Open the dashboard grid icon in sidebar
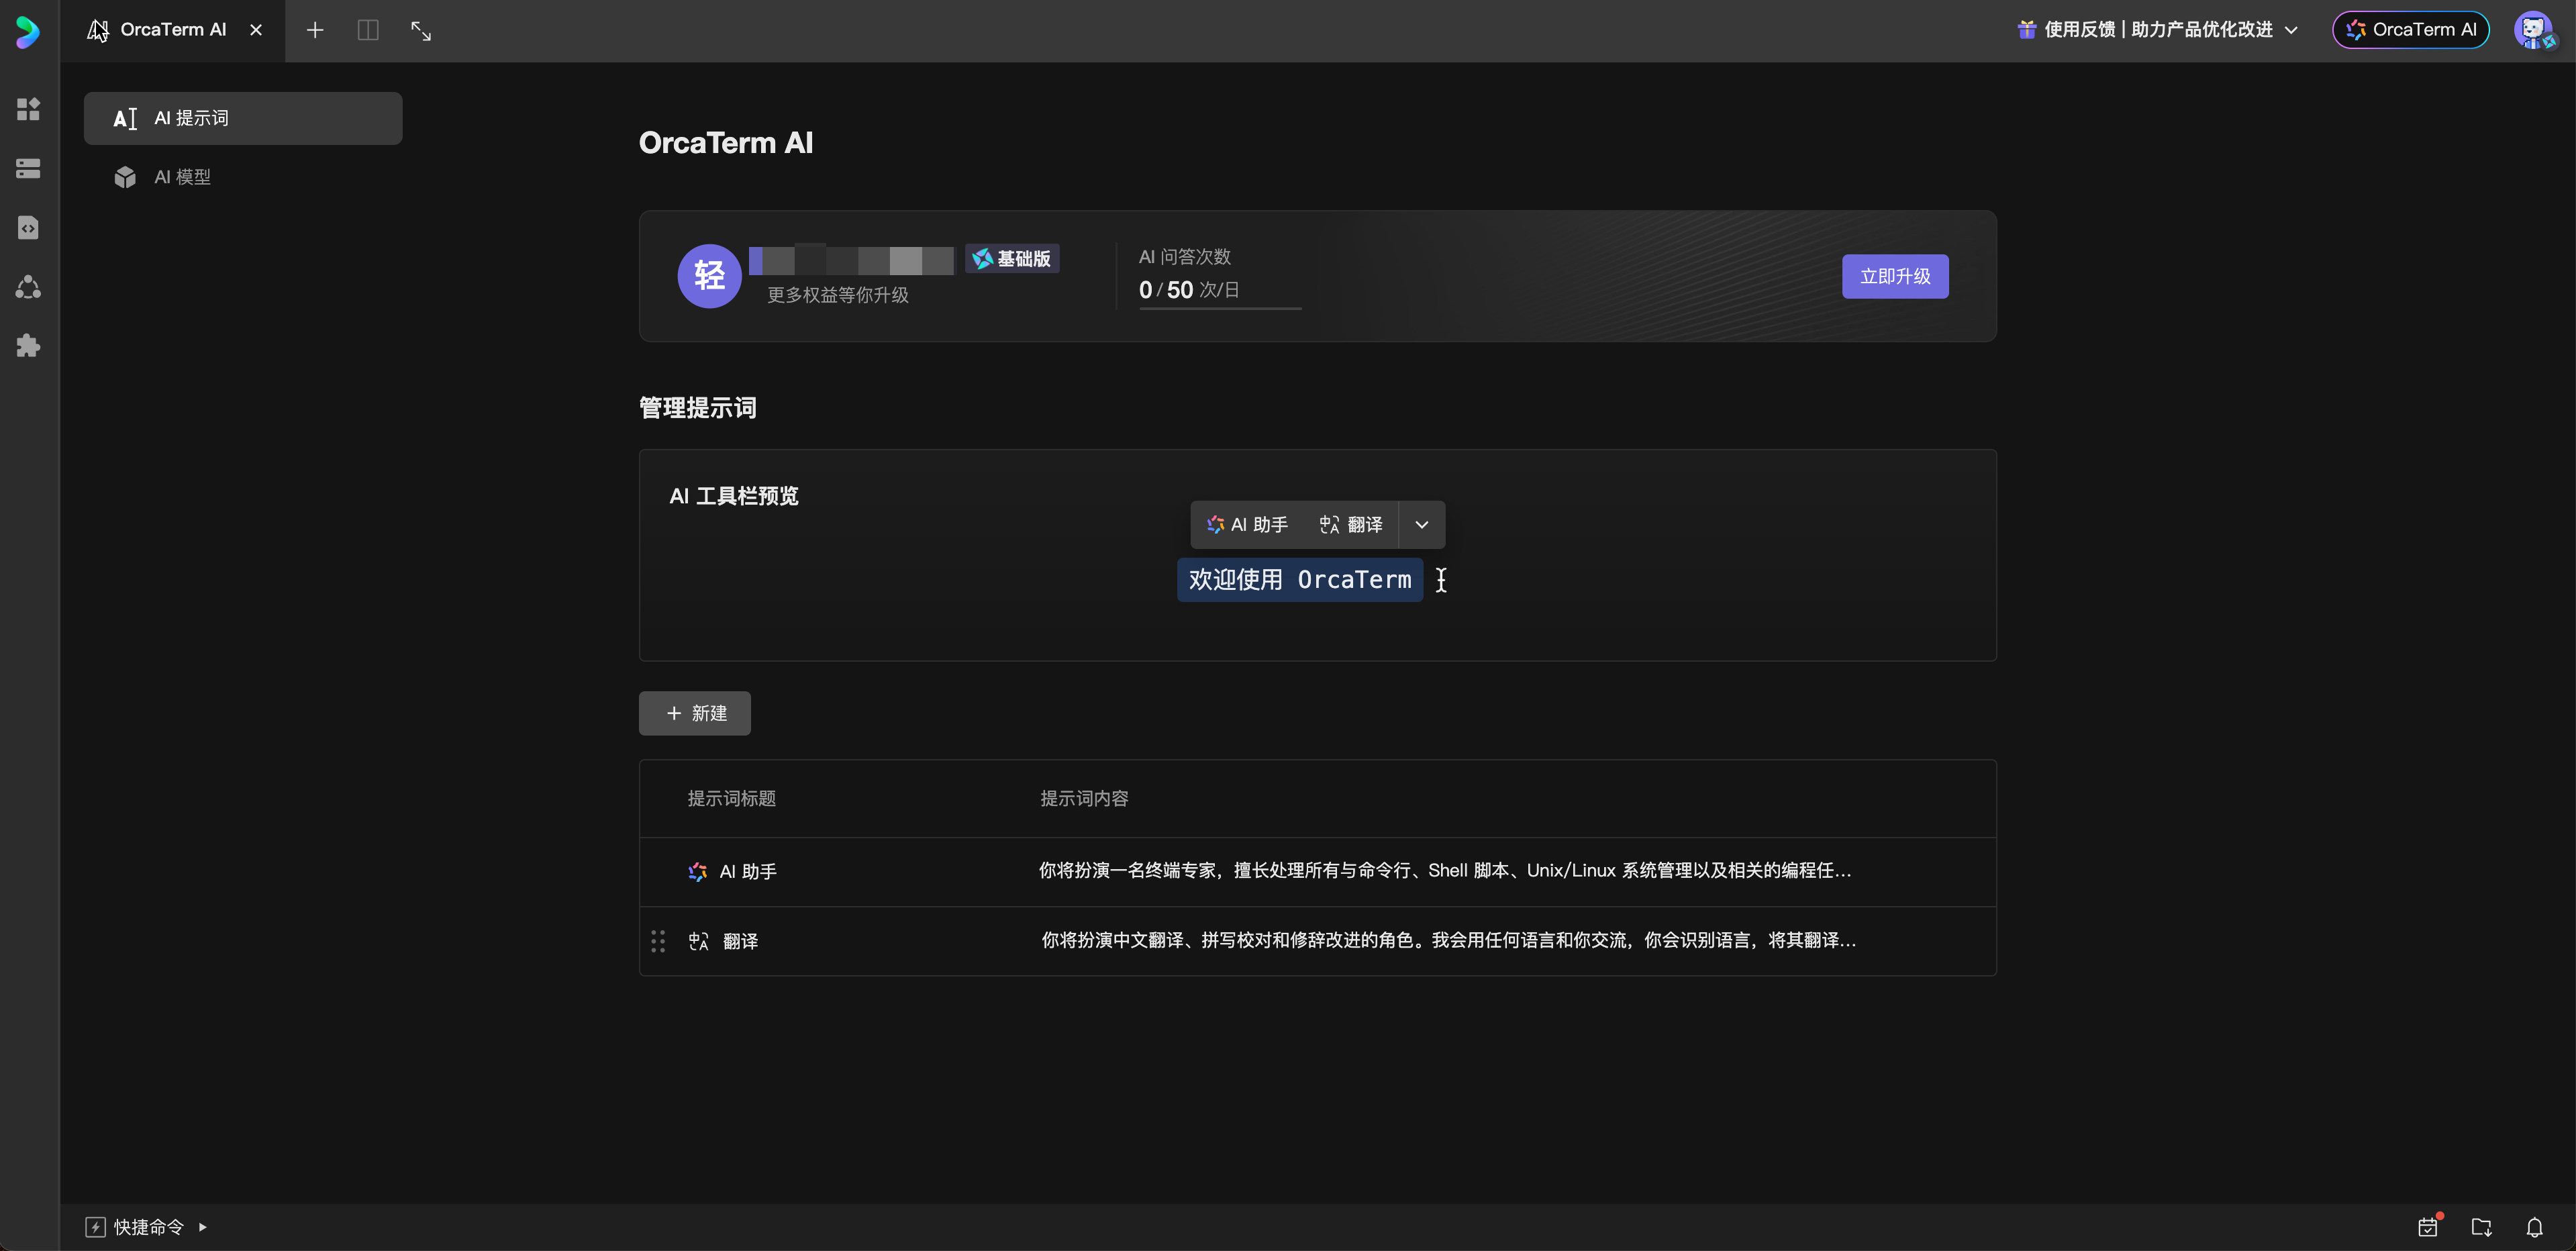Image resolution: width=2576 pixels, height=1251 pixels. click(28, 109)
